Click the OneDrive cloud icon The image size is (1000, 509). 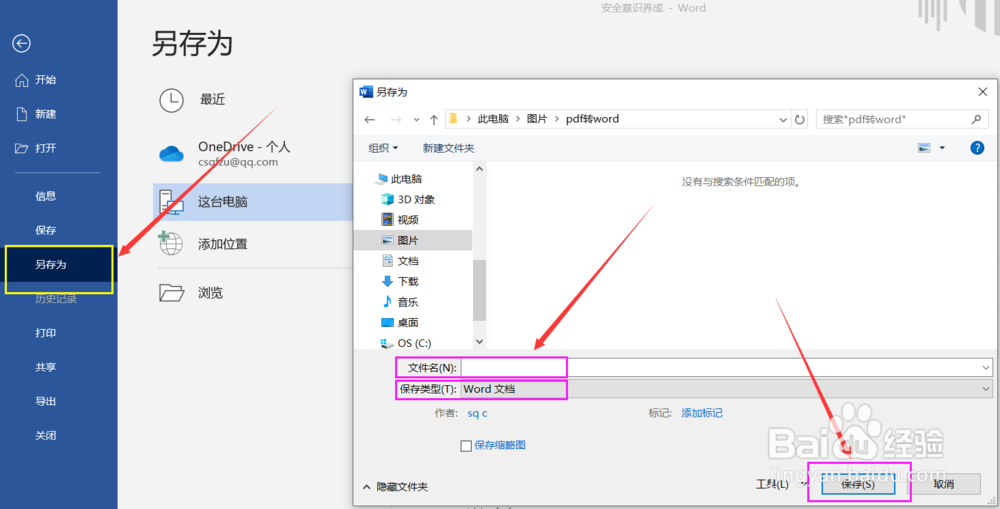(x=171, y=154)
